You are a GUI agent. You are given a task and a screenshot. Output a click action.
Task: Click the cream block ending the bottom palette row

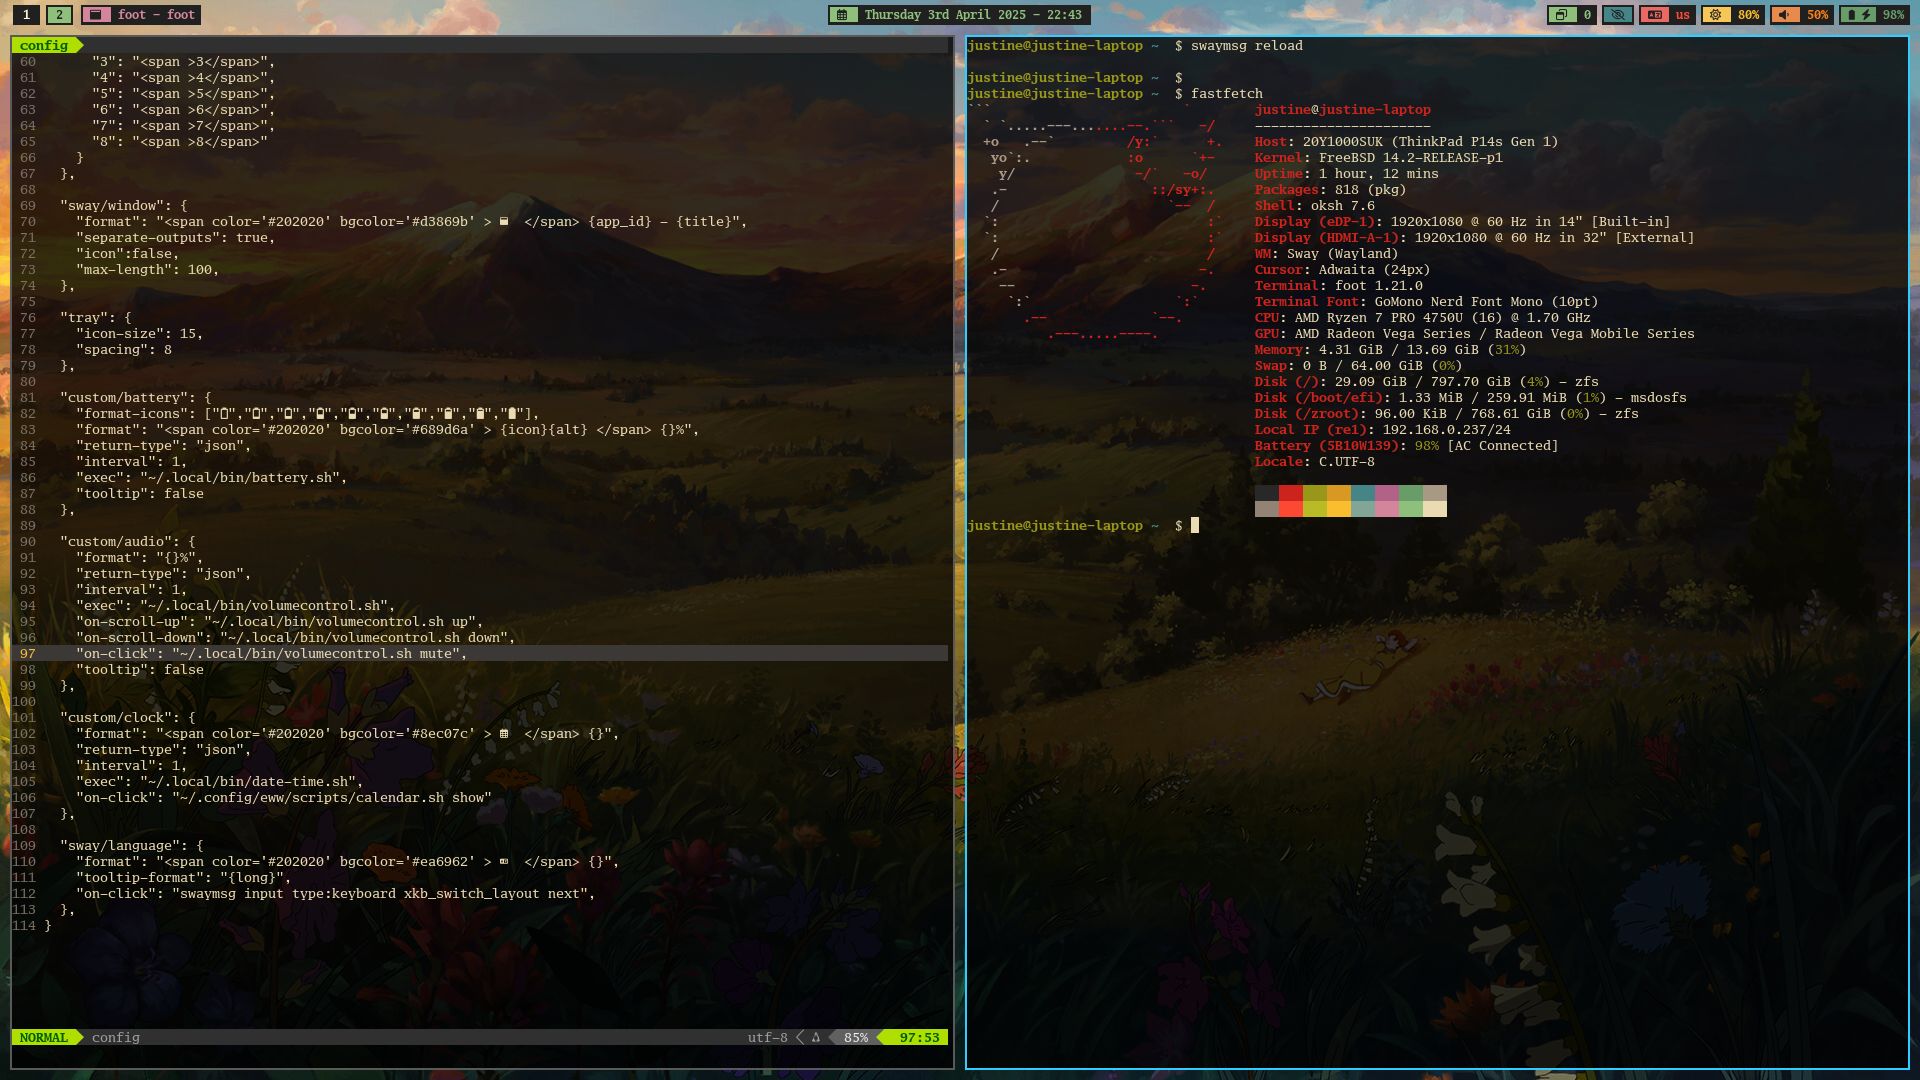(x=1435, y=509)
